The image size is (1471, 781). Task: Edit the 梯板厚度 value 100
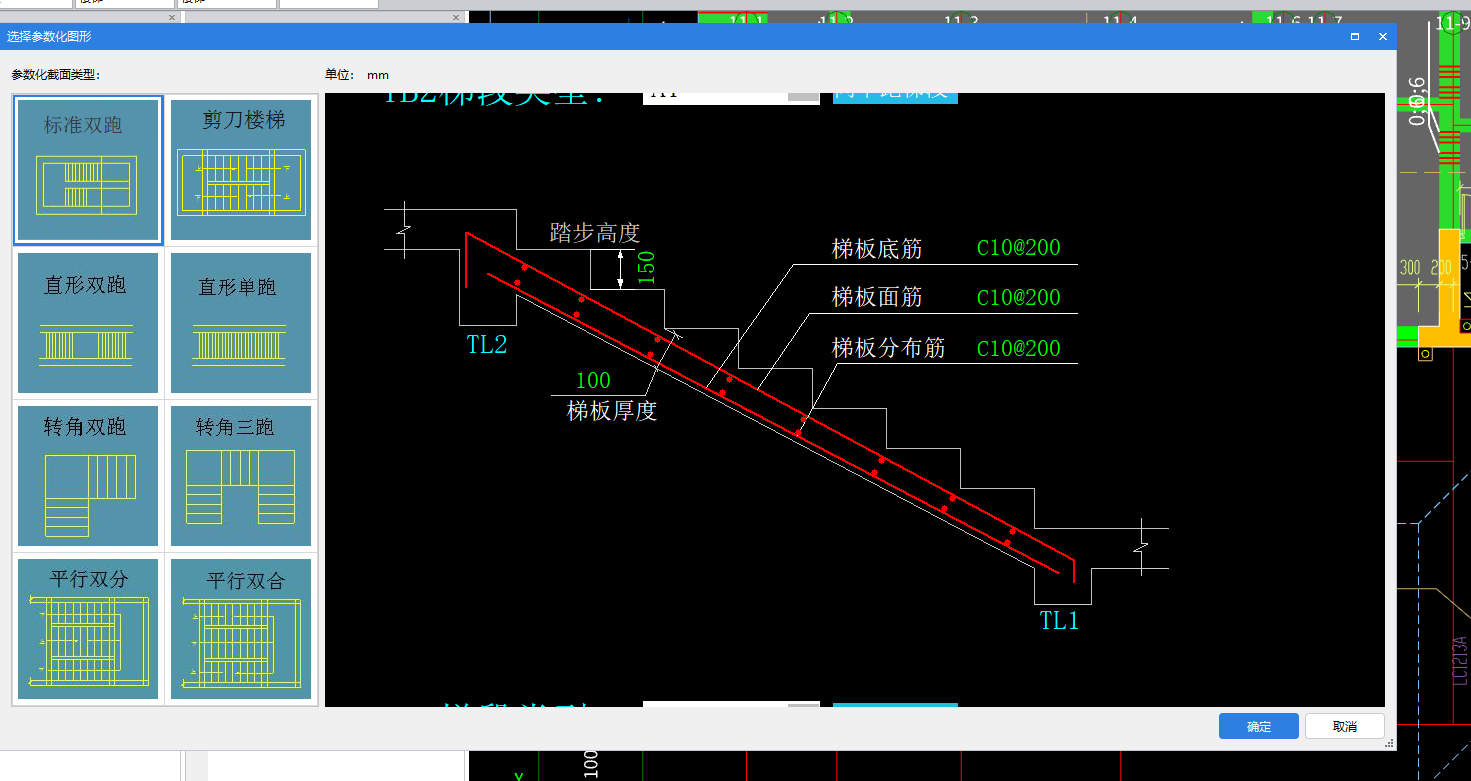tap(593, 380)
